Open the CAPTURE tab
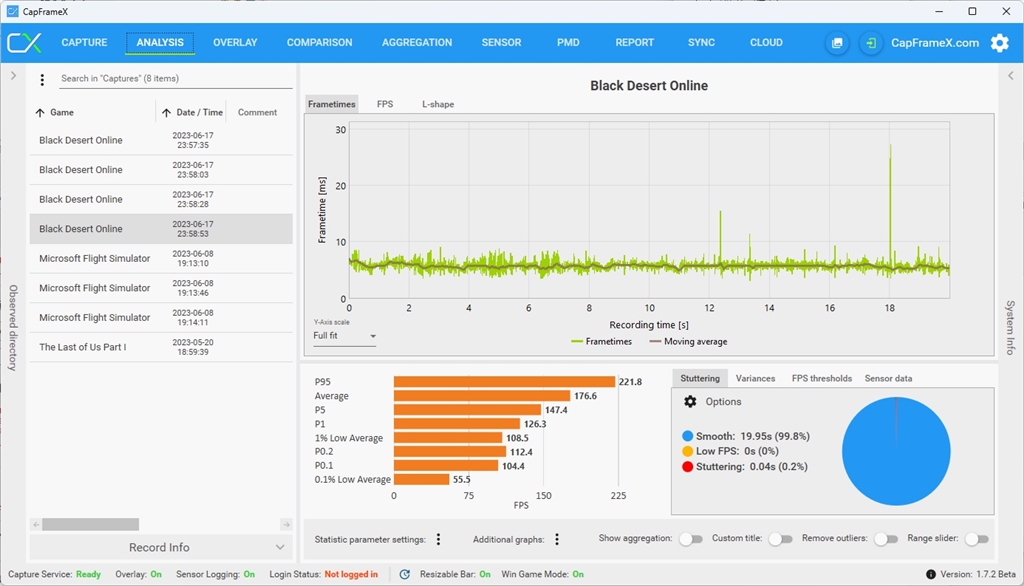Image resolution: width=1024 pixels, height=586 pixels. point(84,42)
